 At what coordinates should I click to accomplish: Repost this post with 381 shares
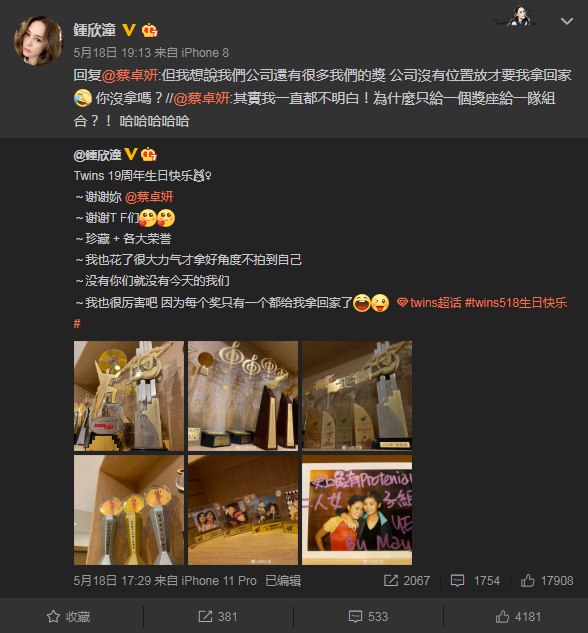tap(218, 616)
